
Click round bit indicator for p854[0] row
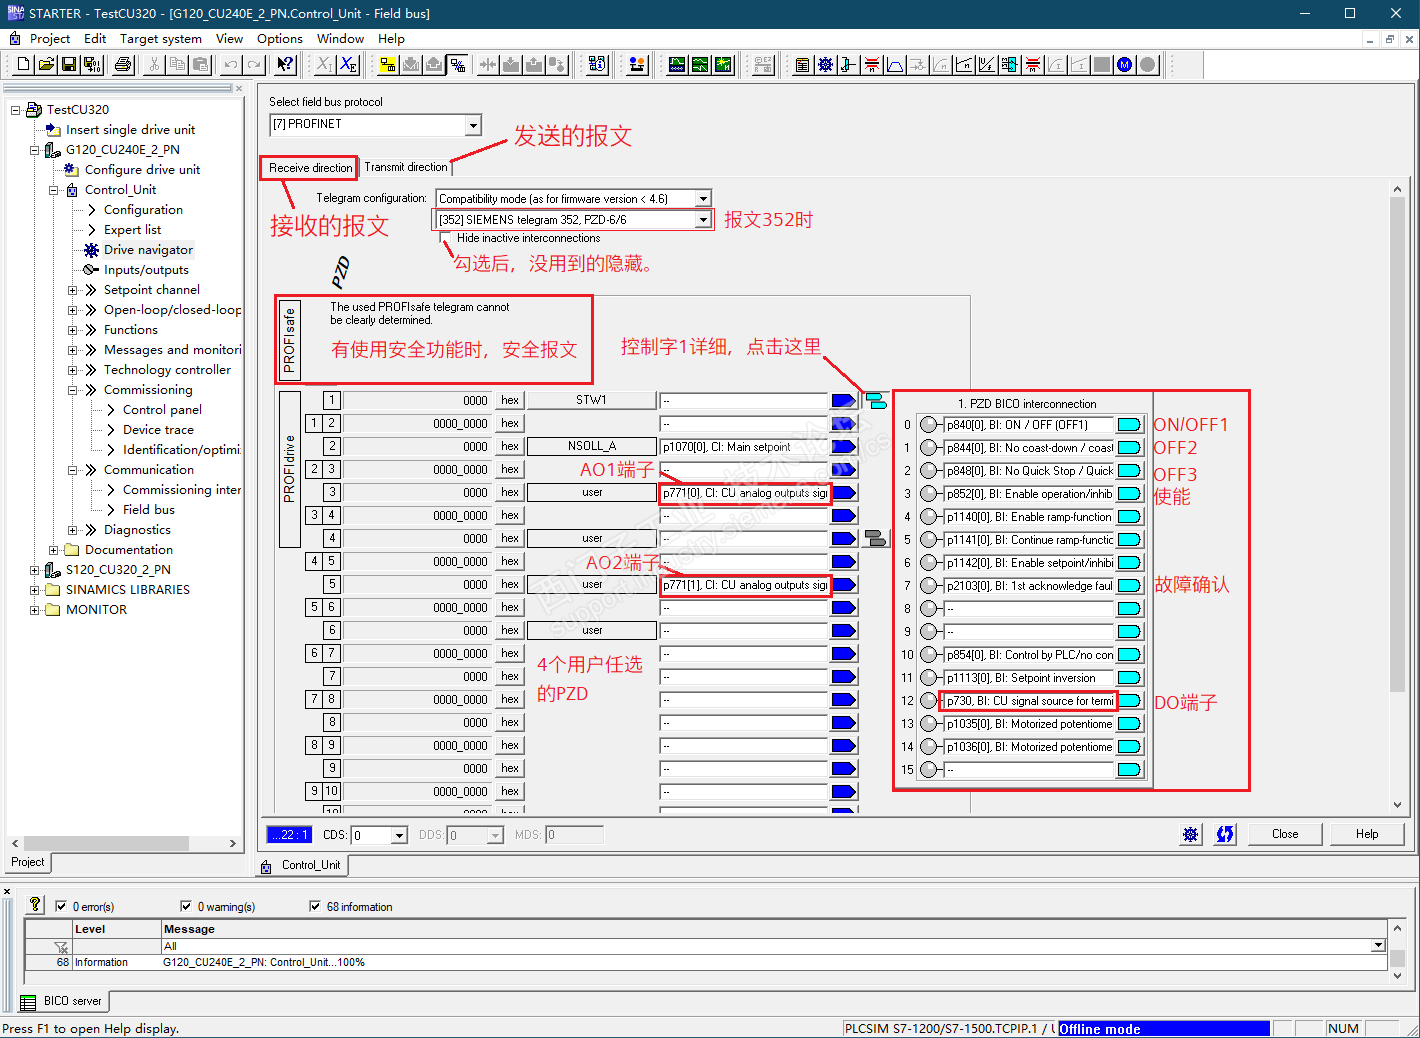tap(929, 655)
